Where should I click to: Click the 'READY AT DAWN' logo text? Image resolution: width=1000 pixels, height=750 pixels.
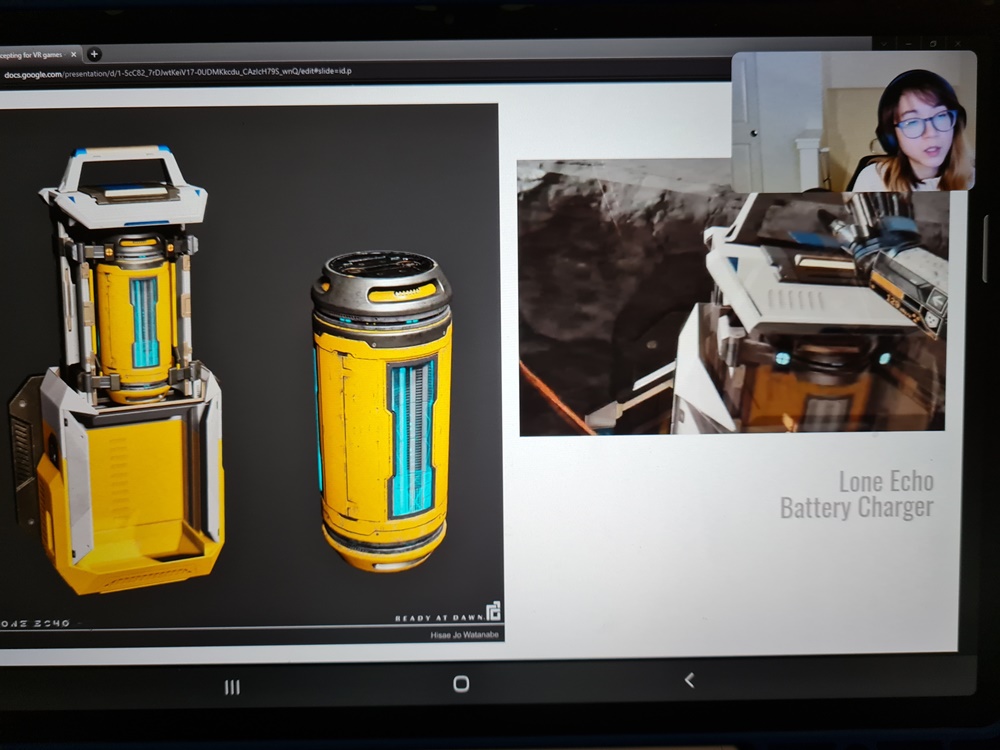(440, 618)
